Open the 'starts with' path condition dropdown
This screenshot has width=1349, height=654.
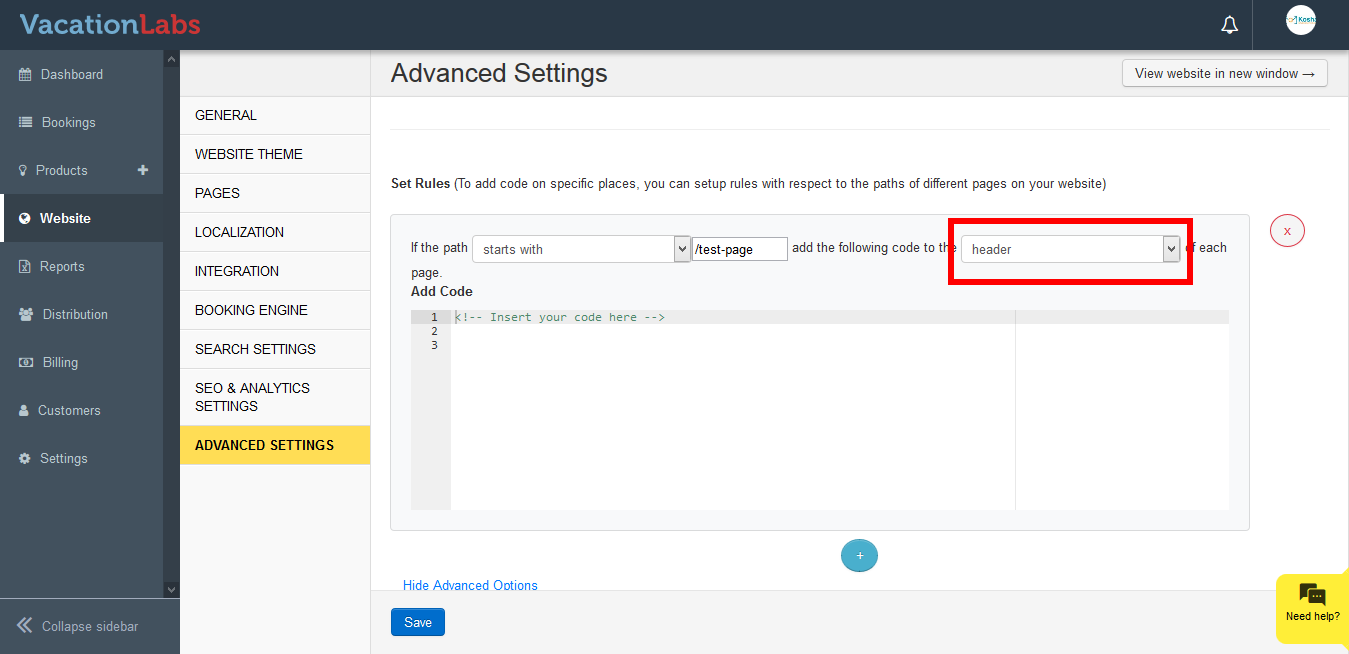[581, 249]
